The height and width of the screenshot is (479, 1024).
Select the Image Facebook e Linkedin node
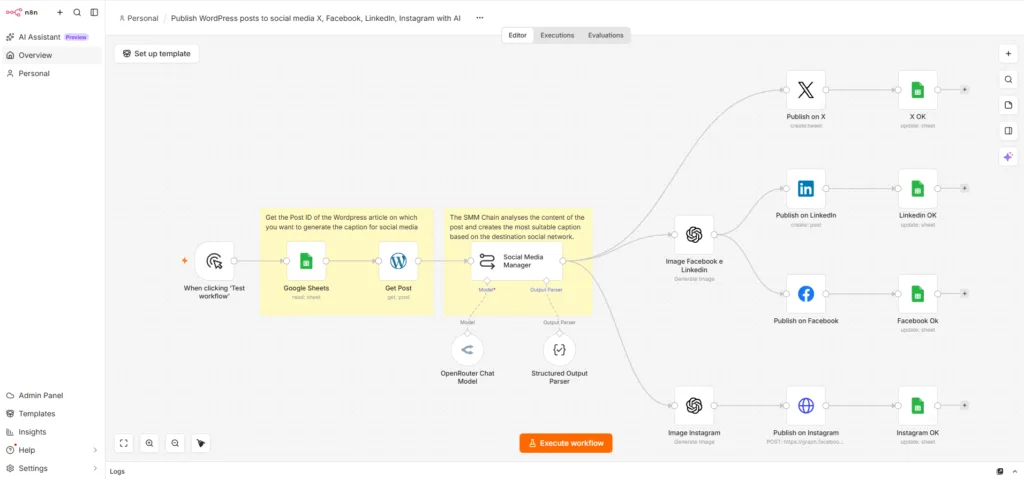[694, 235]
